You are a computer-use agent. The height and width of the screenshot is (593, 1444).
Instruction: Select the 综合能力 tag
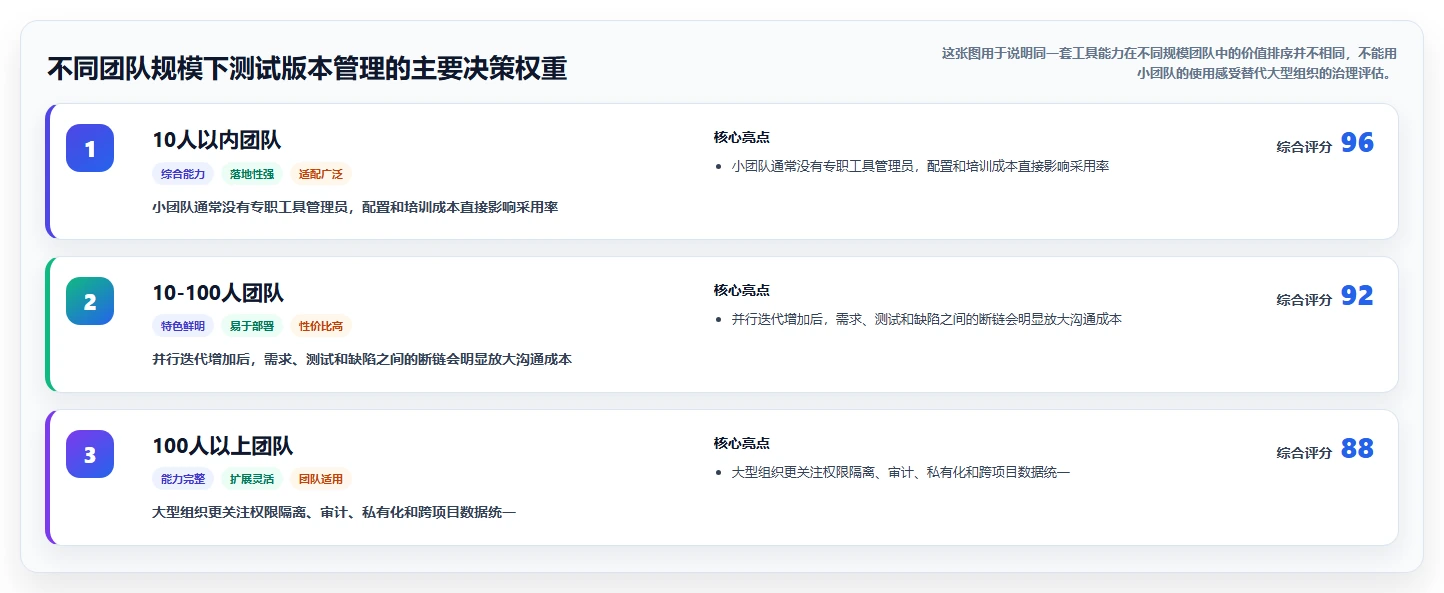click(x=183, y=174)
